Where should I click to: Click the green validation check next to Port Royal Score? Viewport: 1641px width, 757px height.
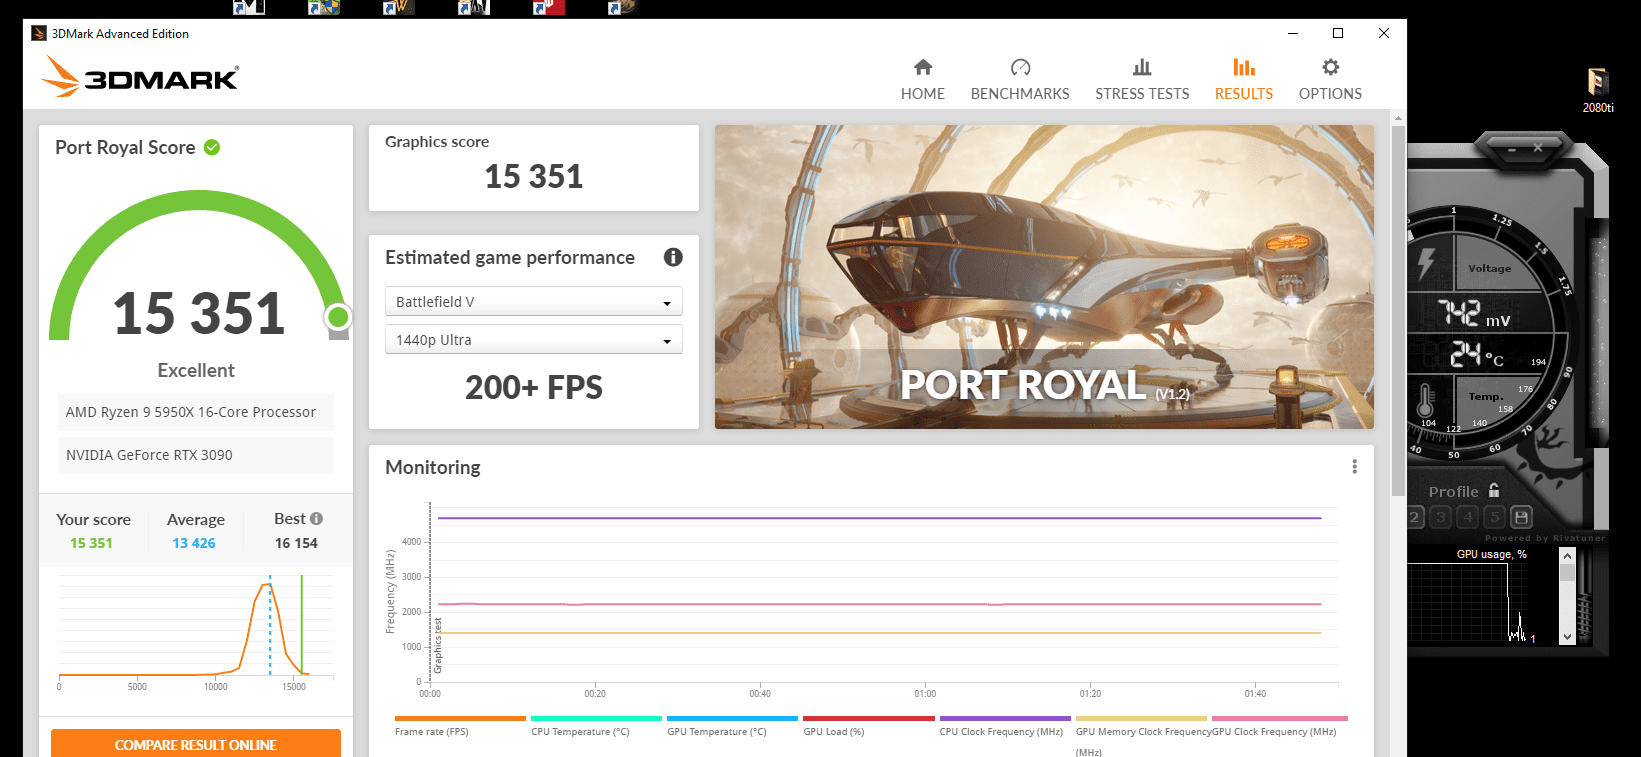(212, 147)
